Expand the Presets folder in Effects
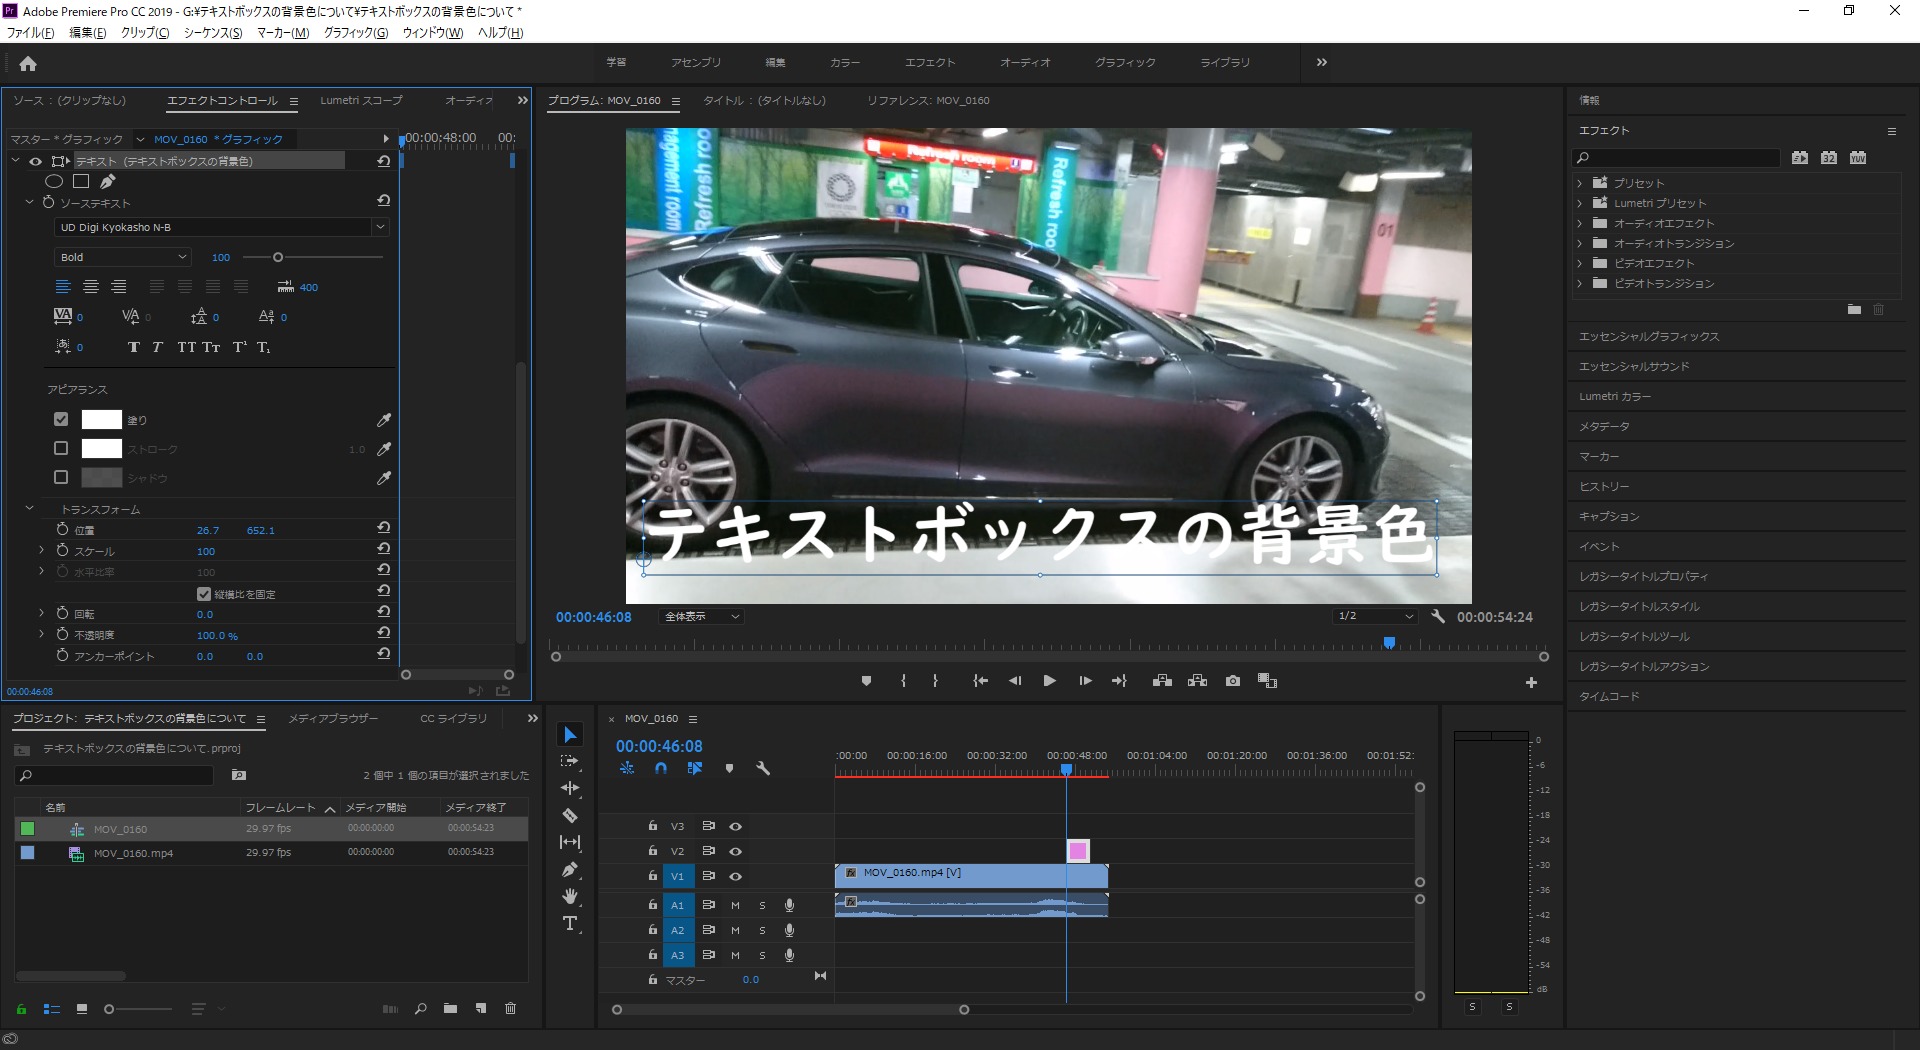1920x1050 pixels. [1580, 183]
